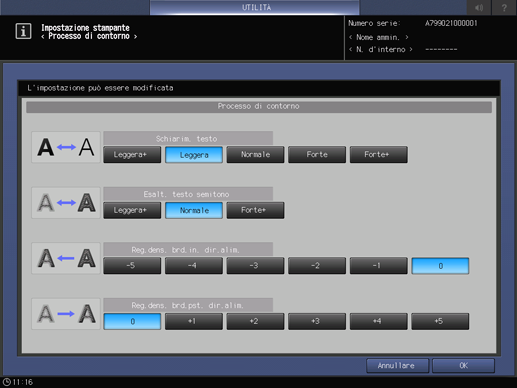517x388 pixels.
Task: Click the Reg.dens. brd.pst. dir.alim. label
Action: pyautogui.click(x=188, y=305)
